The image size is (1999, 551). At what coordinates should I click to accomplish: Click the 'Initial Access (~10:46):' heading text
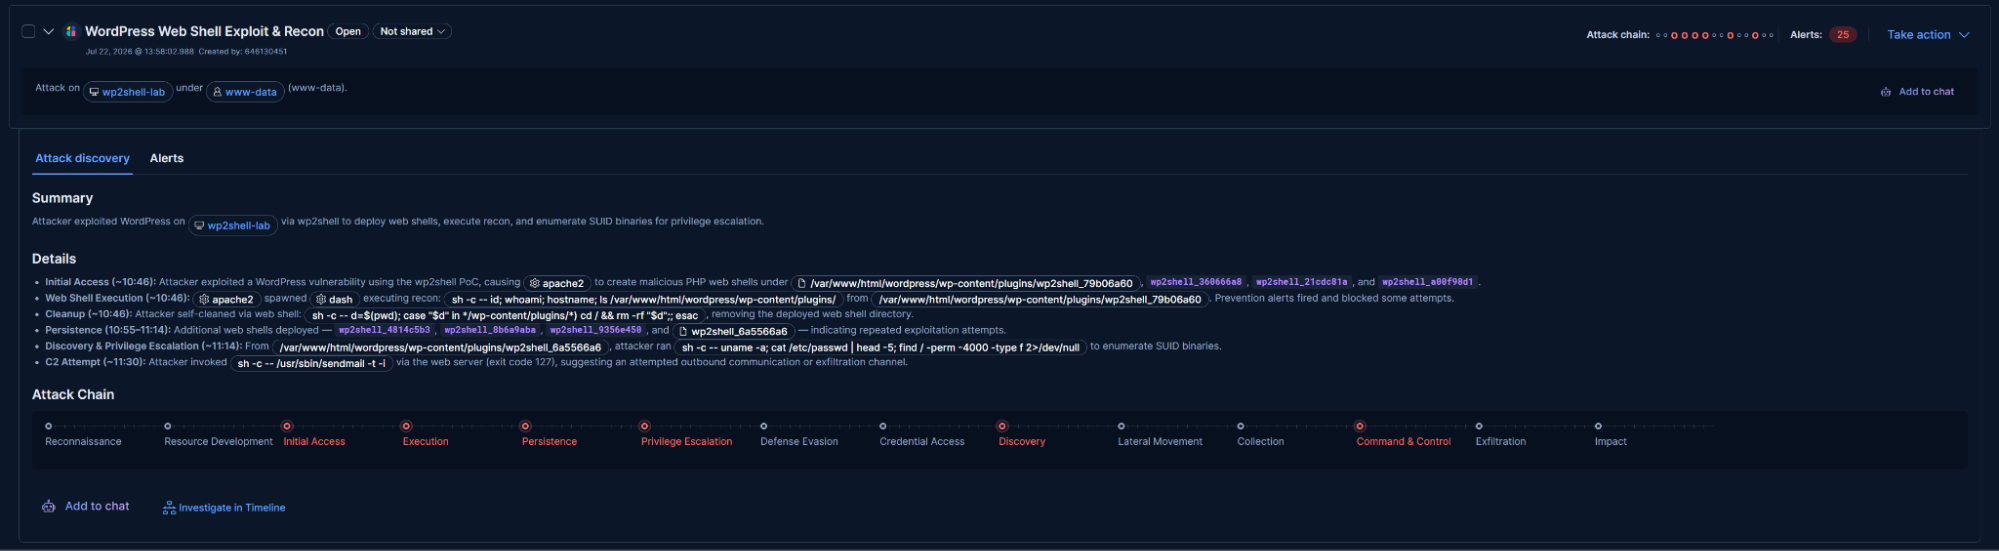click(100, 282)
